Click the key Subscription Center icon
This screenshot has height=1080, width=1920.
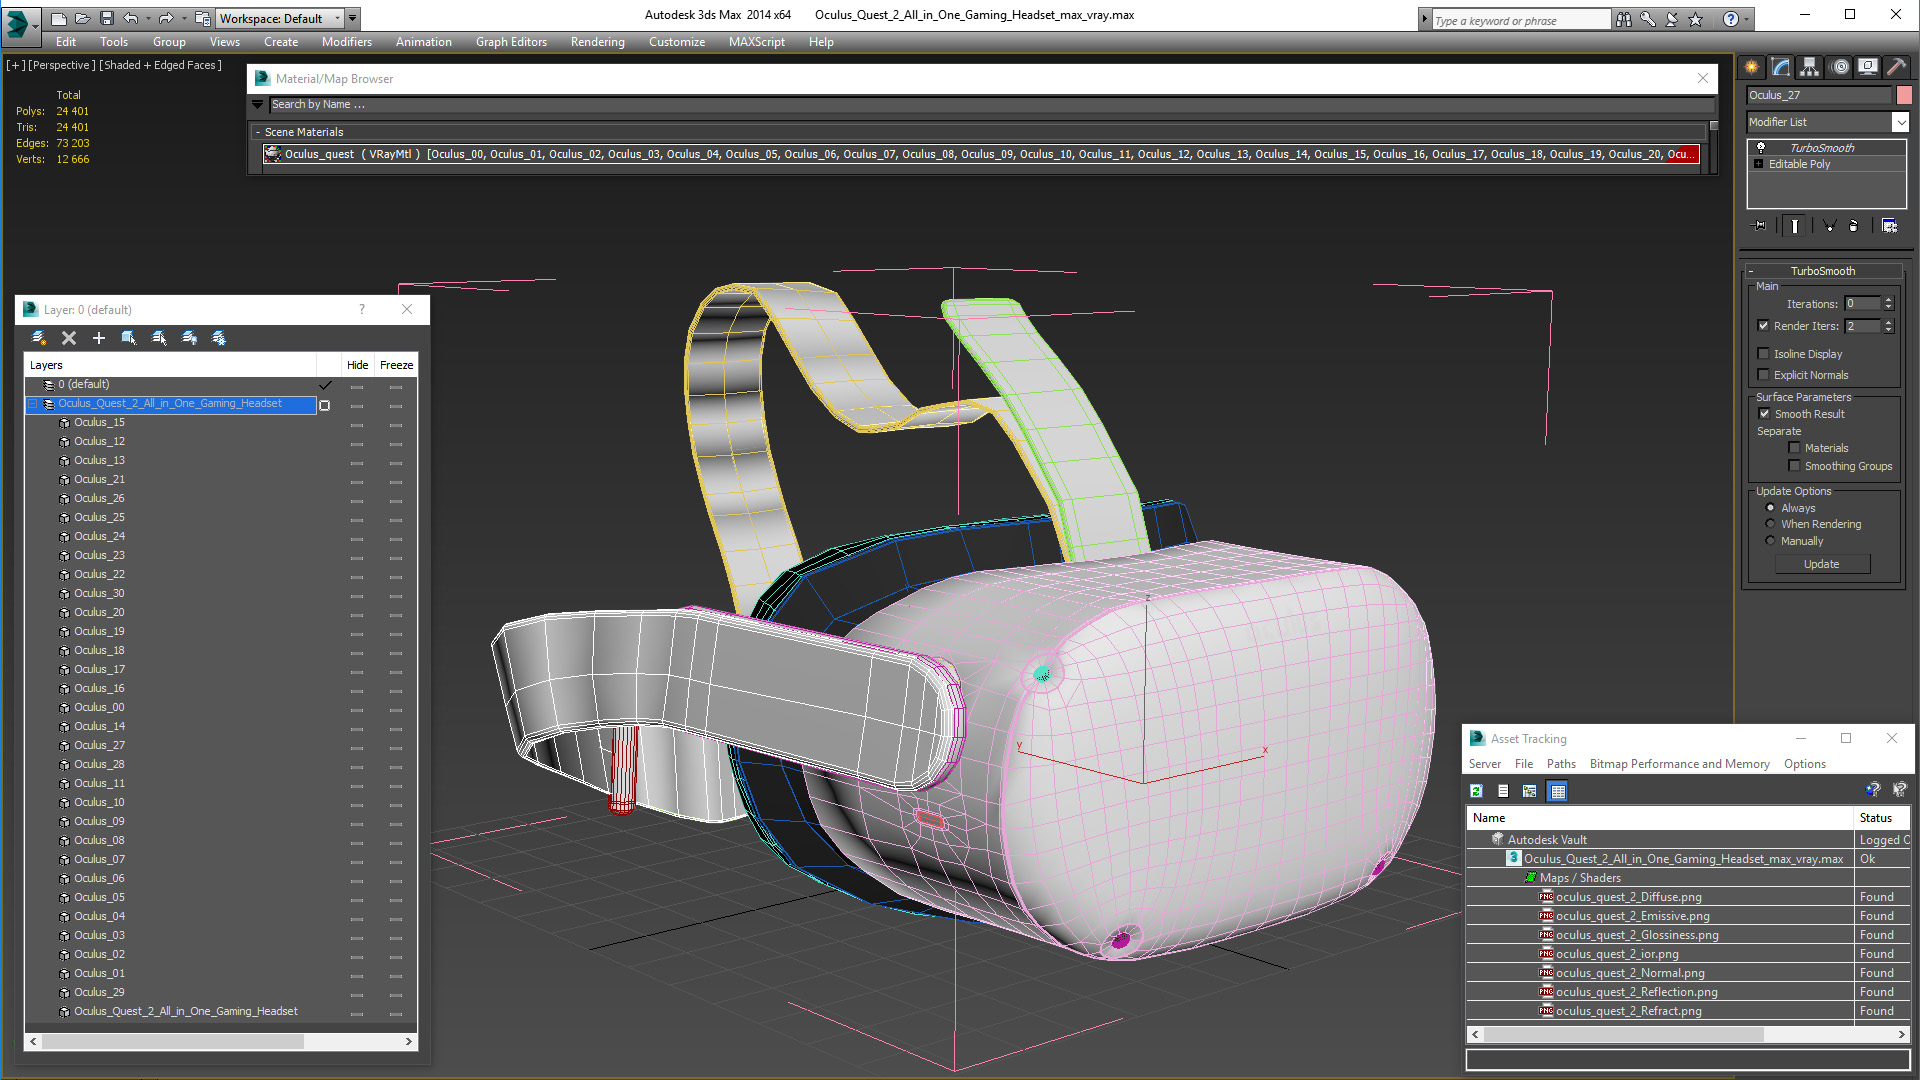[1647, 19]
